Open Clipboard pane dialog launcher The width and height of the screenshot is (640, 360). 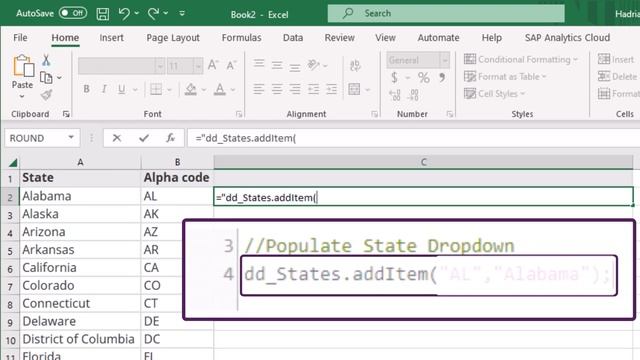[x=66, y=114]
